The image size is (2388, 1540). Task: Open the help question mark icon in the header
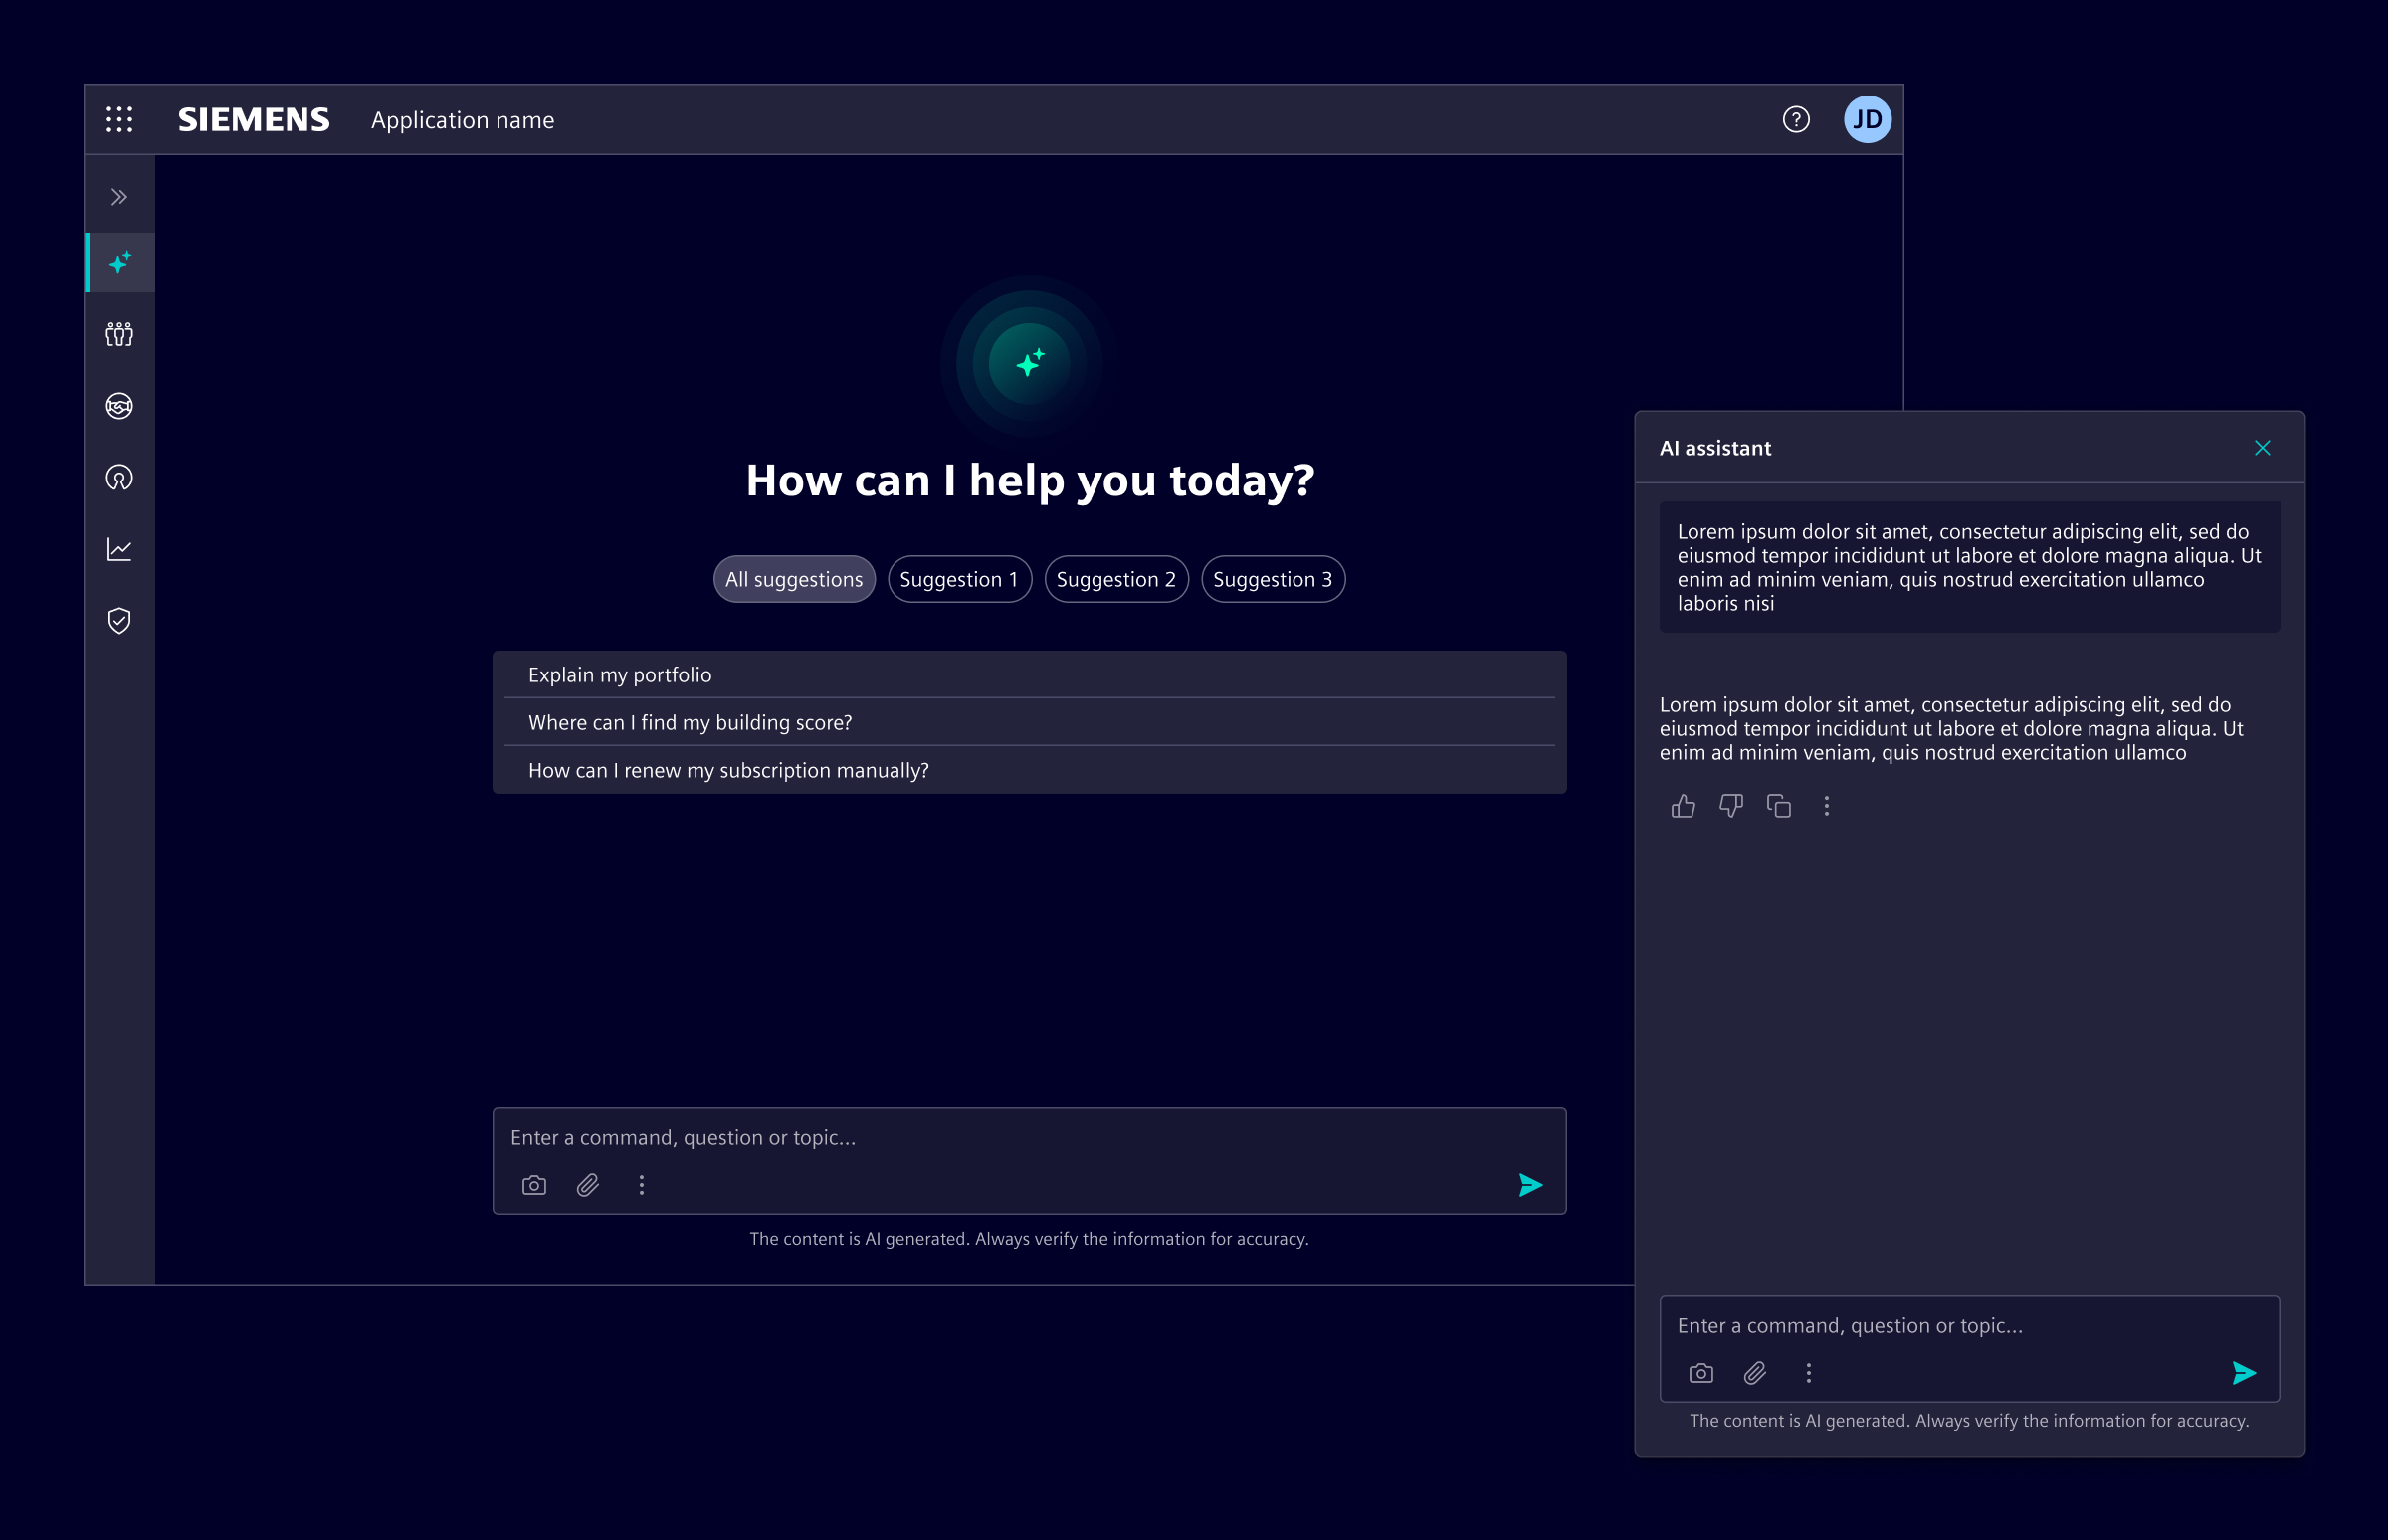(1795, 119)
